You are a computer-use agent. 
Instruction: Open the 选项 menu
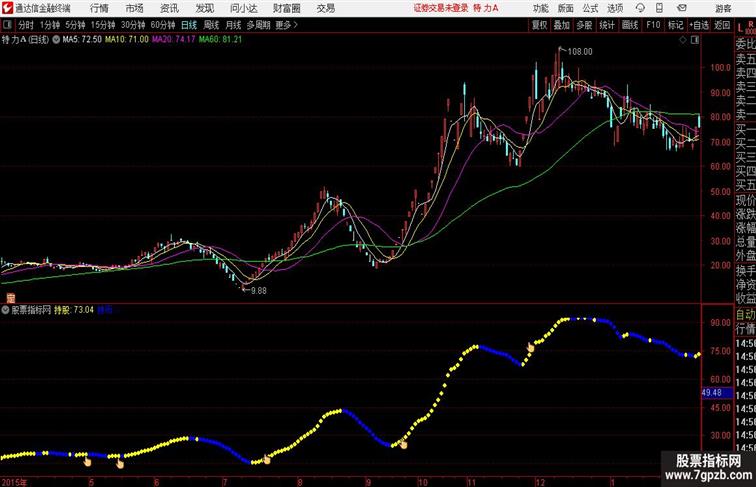615,8
